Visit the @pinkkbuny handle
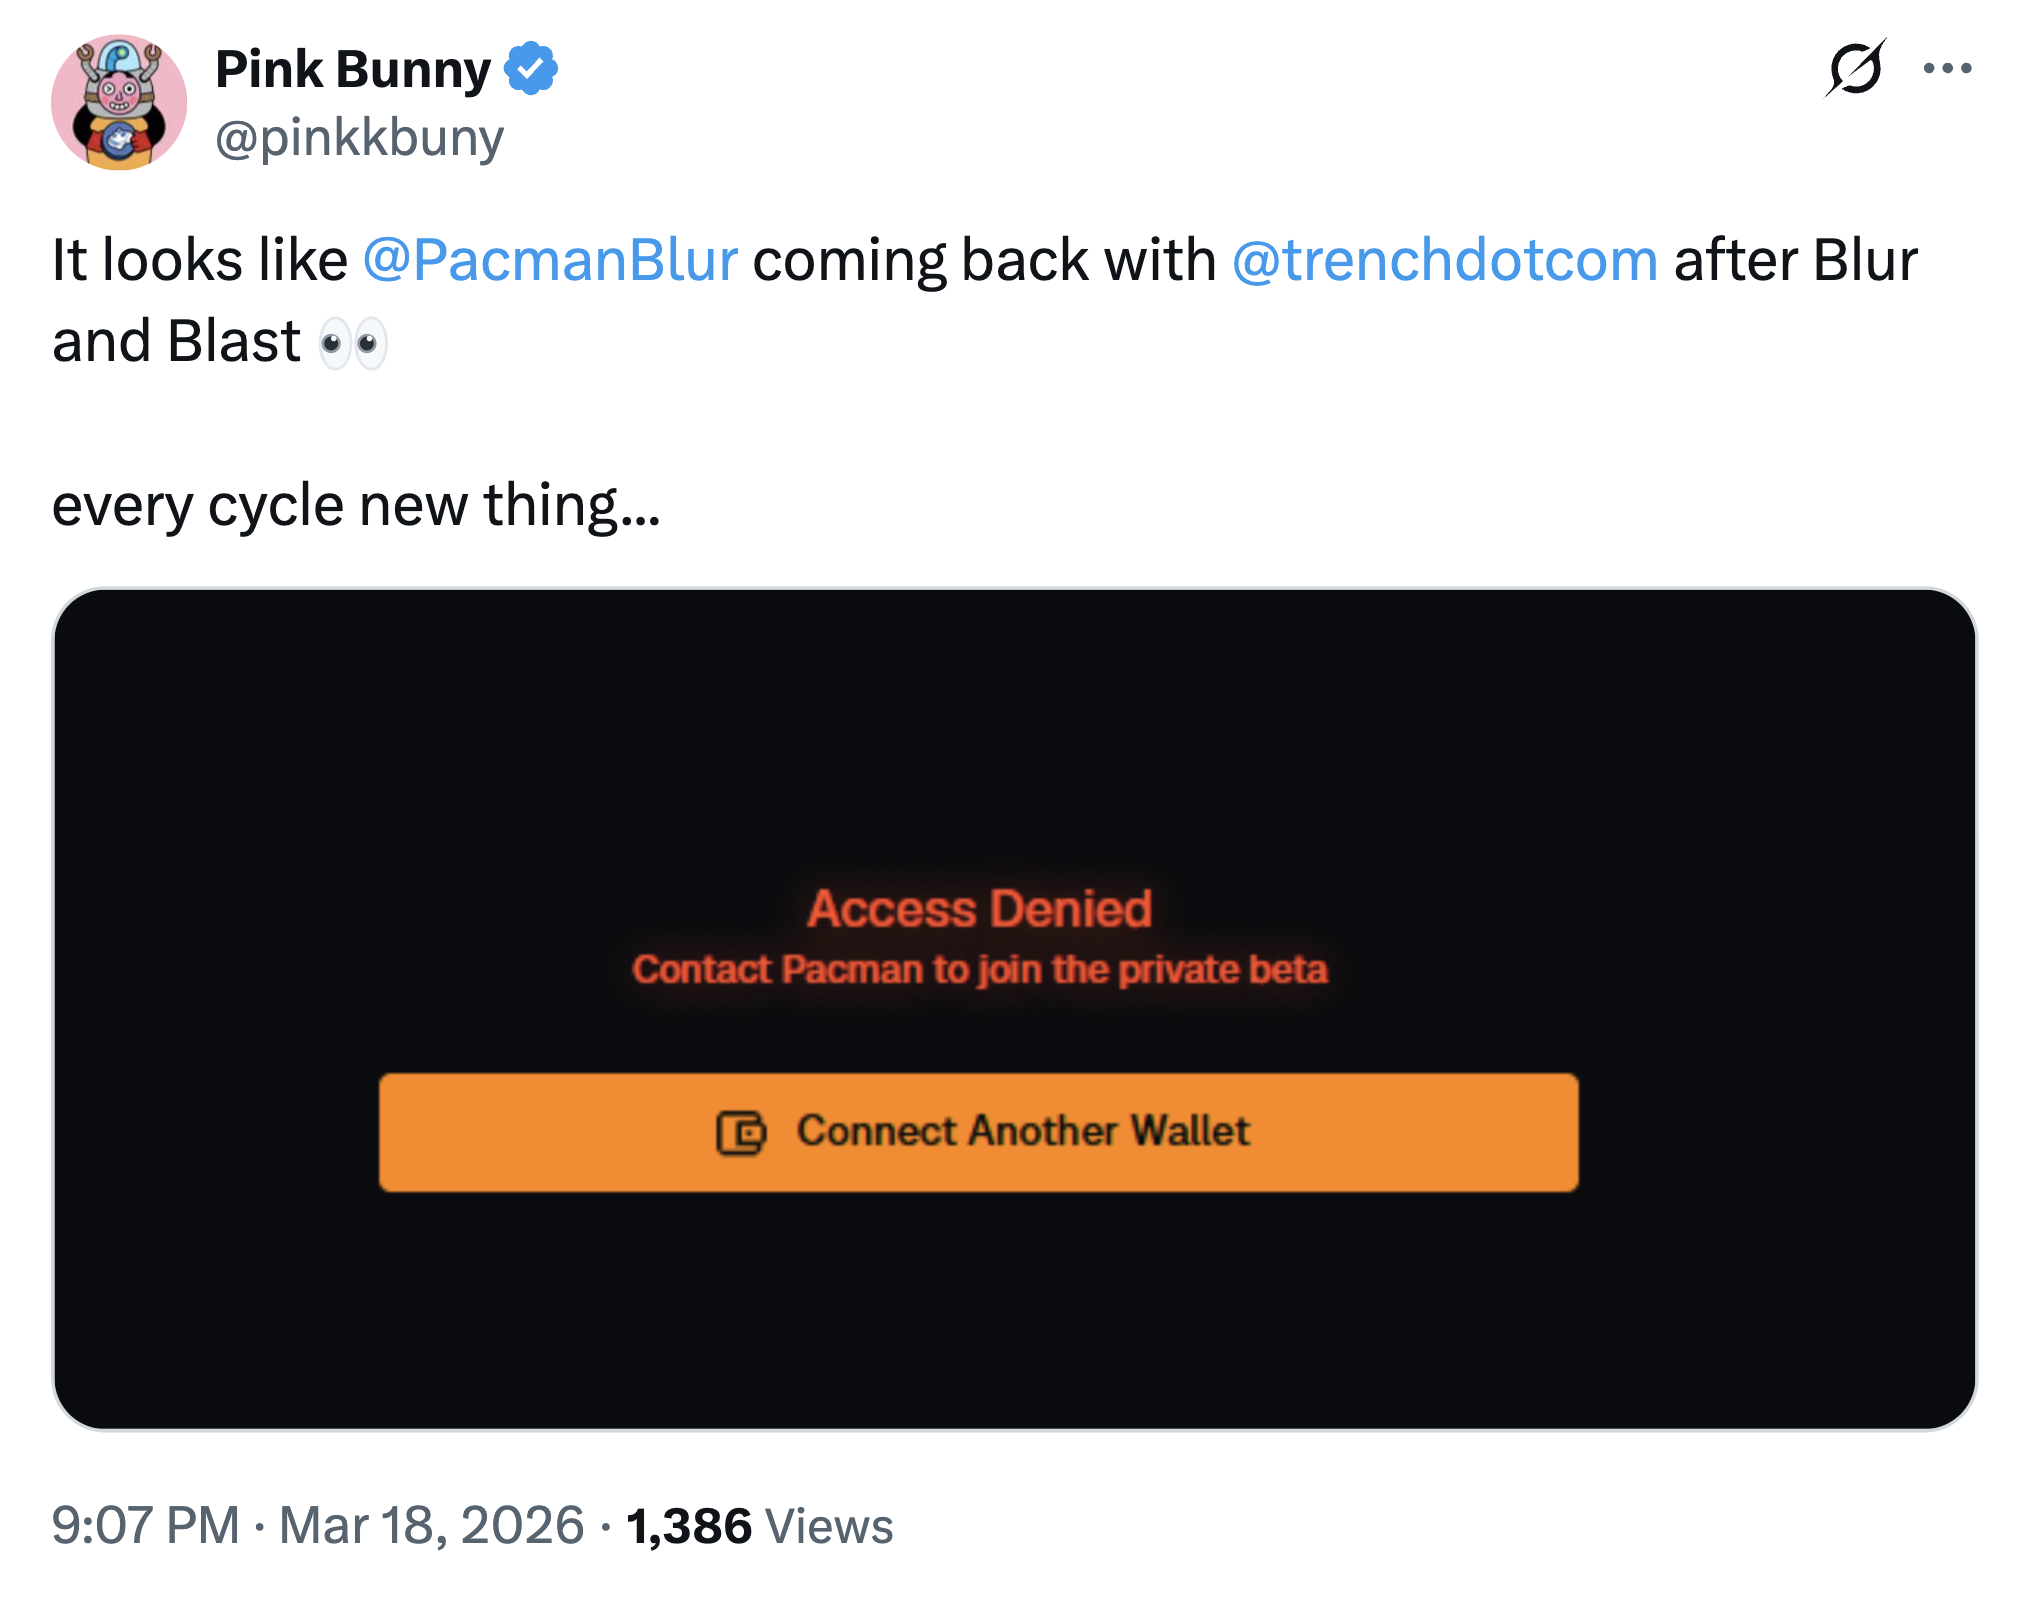Screen dimensions: 2026x1598 pos(359,137)
